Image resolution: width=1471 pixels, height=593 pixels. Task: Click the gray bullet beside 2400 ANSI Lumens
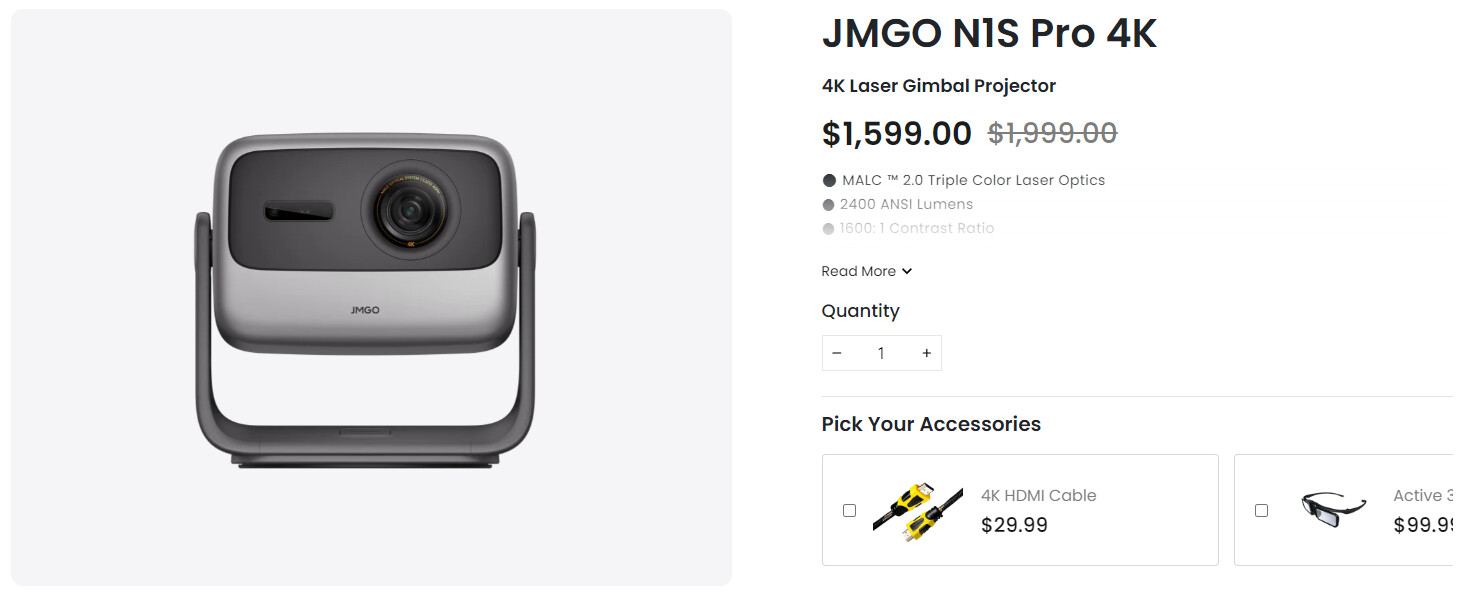coord(828,205)
